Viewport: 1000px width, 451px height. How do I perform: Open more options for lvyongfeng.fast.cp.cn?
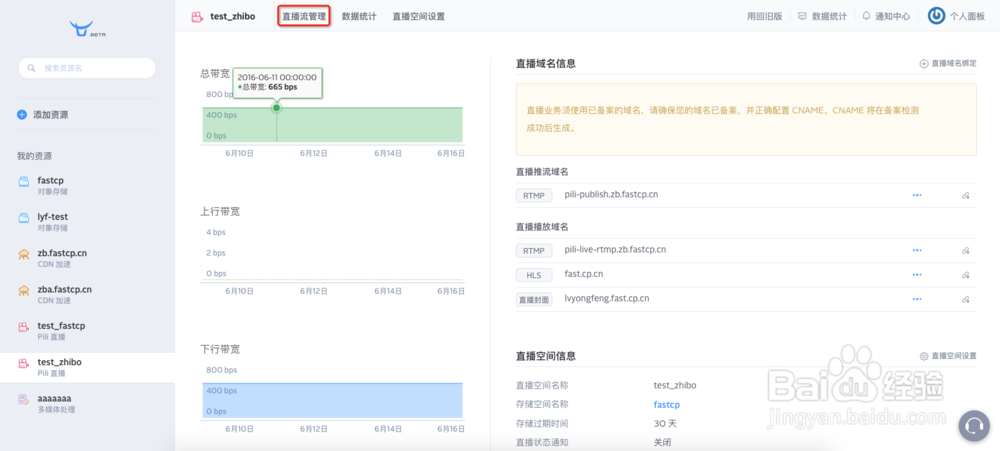coord(917,299)
